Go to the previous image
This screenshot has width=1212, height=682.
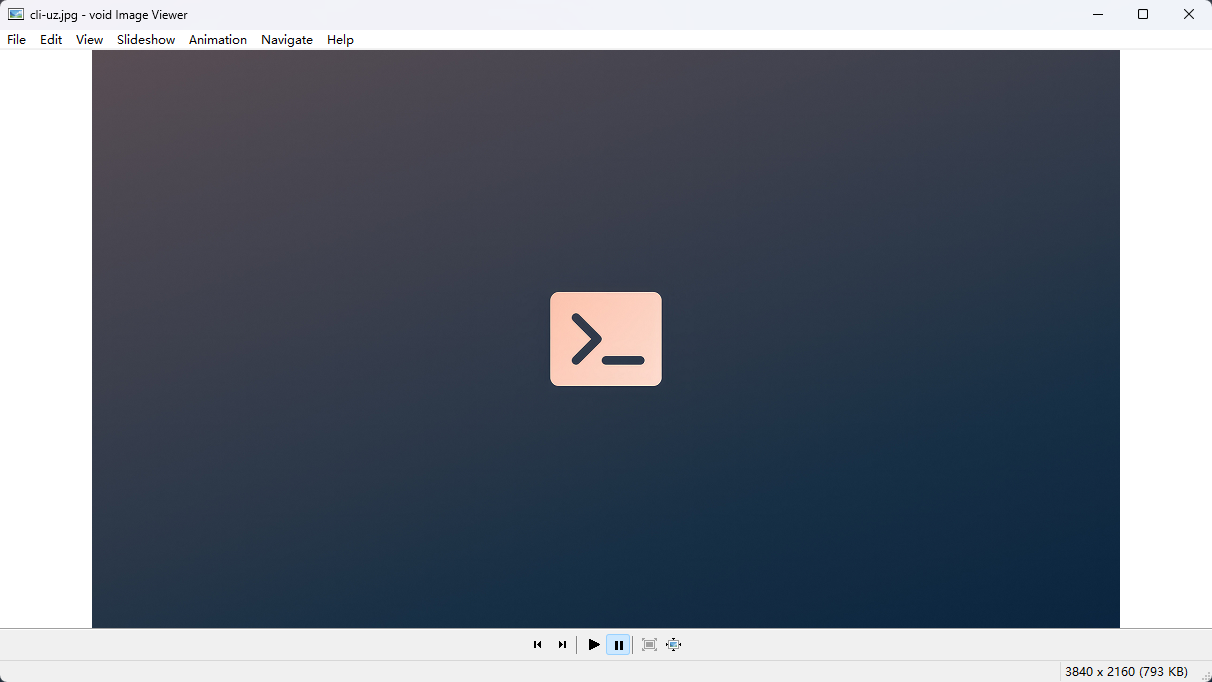[x=537, y=645]
